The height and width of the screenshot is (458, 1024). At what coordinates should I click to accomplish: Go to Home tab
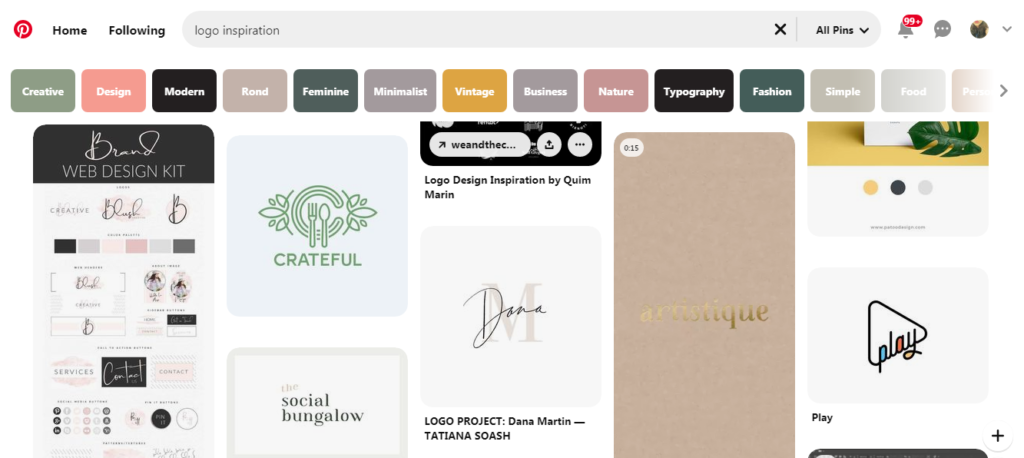coord(70,30)
